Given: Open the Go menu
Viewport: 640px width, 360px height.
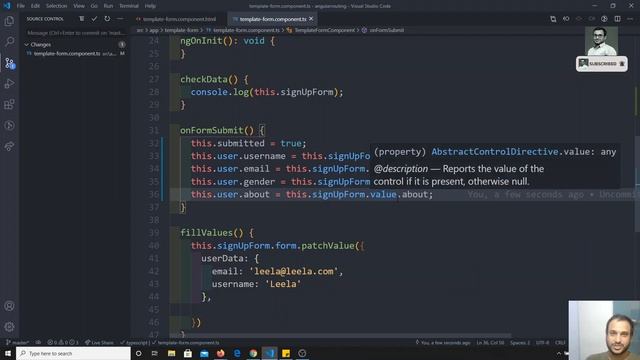Looking at the screenshot, I should [94, 6].
